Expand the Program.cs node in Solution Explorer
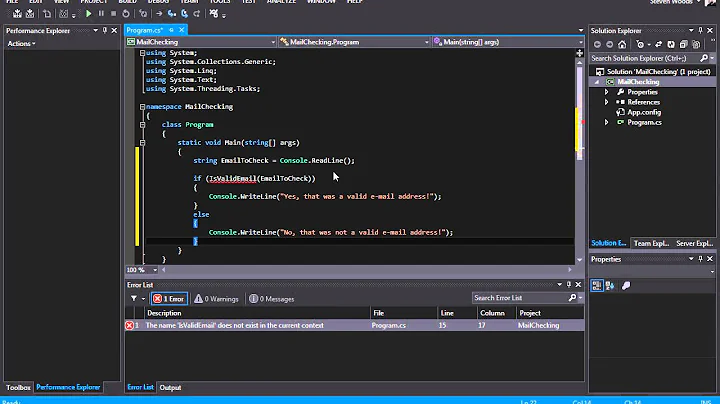This screenshot has height=404, width=720. click(606, 123)
